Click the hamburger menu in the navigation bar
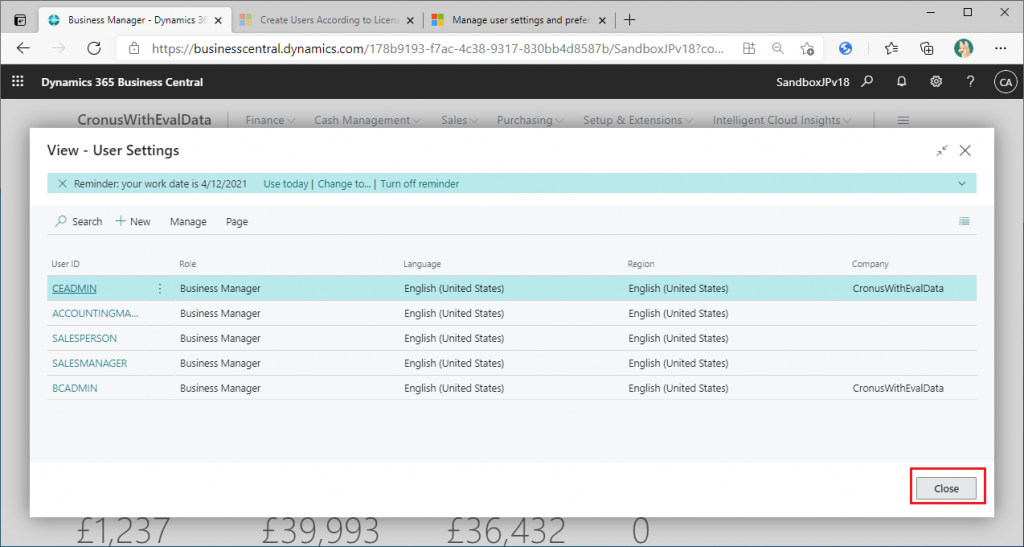The height and width of the screenshot is (547, 1024). (x=903, y=120)
